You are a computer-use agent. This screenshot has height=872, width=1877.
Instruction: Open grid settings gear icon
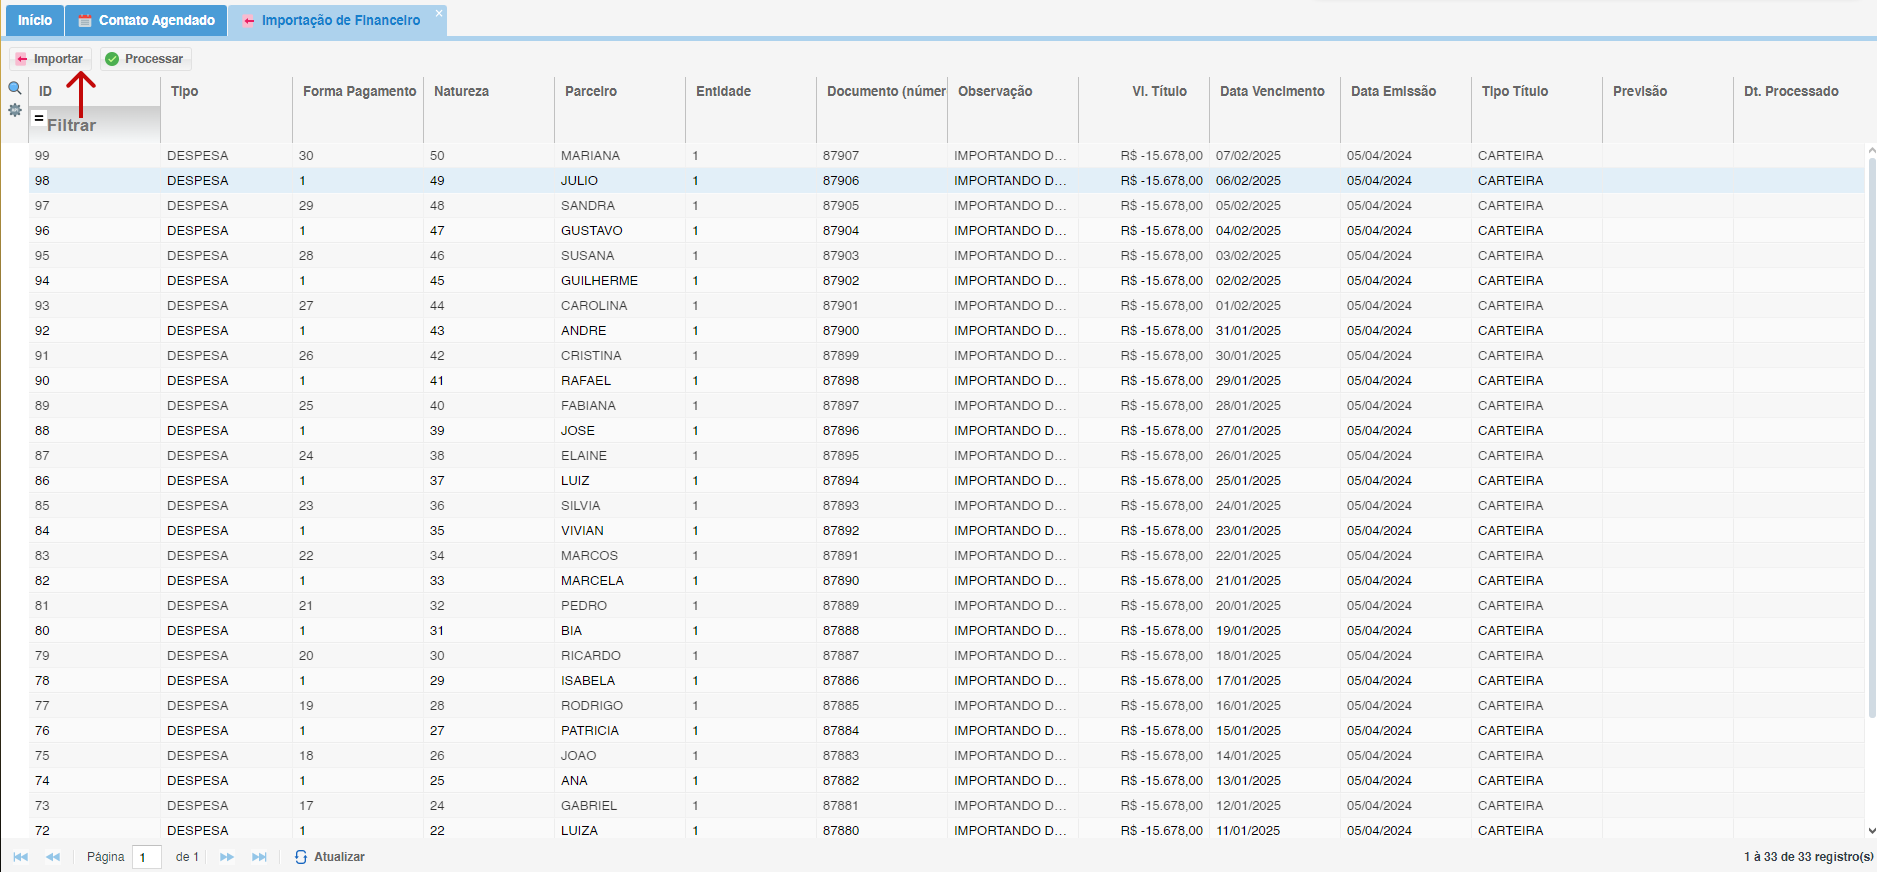pos(15,110)
